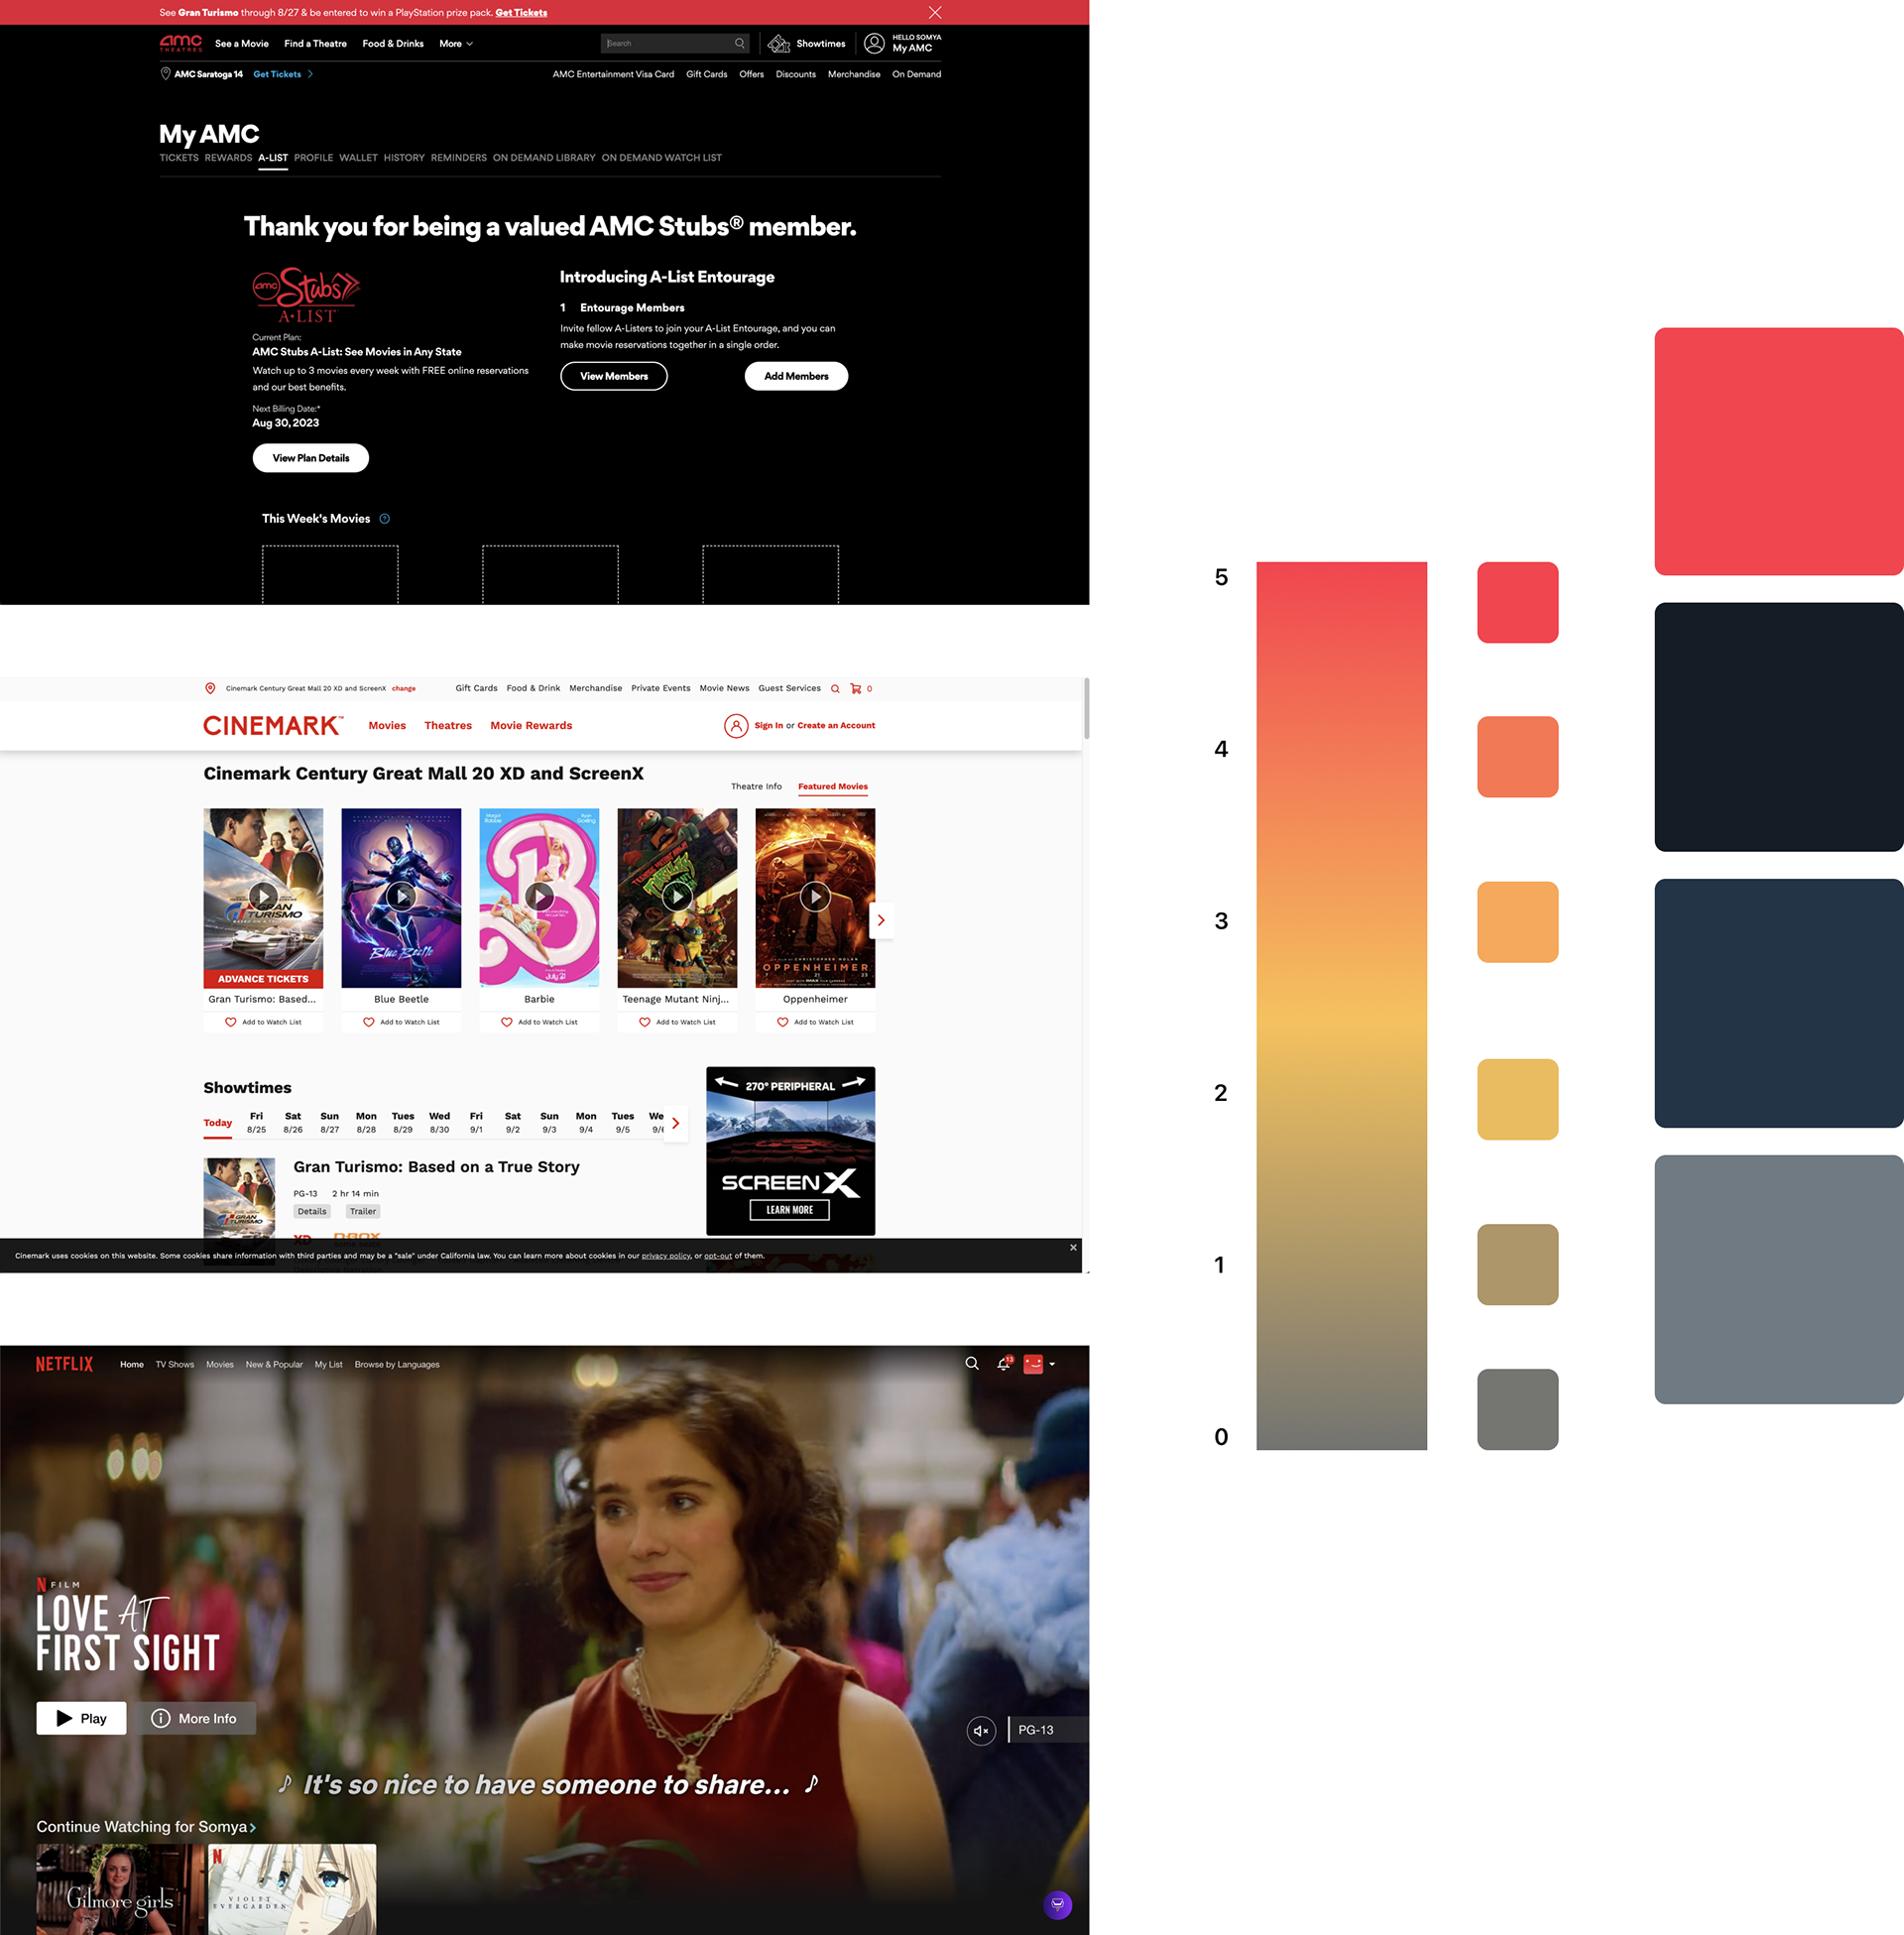Play the Barbie trailer on poster
The image size is (1904, 1935).
[x=539, y=897]
